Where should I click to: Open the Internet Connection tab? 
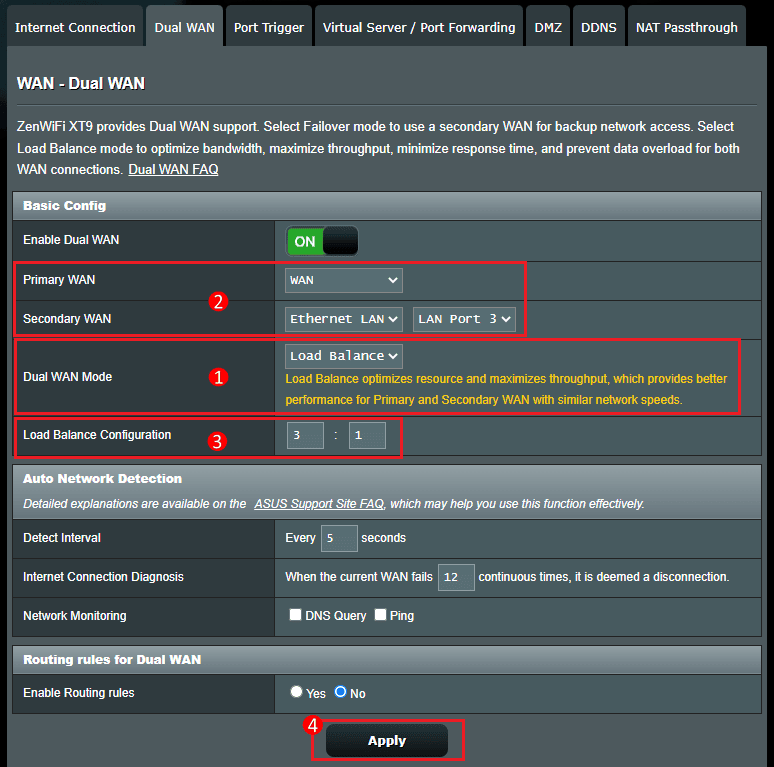[x=75, y=27]
